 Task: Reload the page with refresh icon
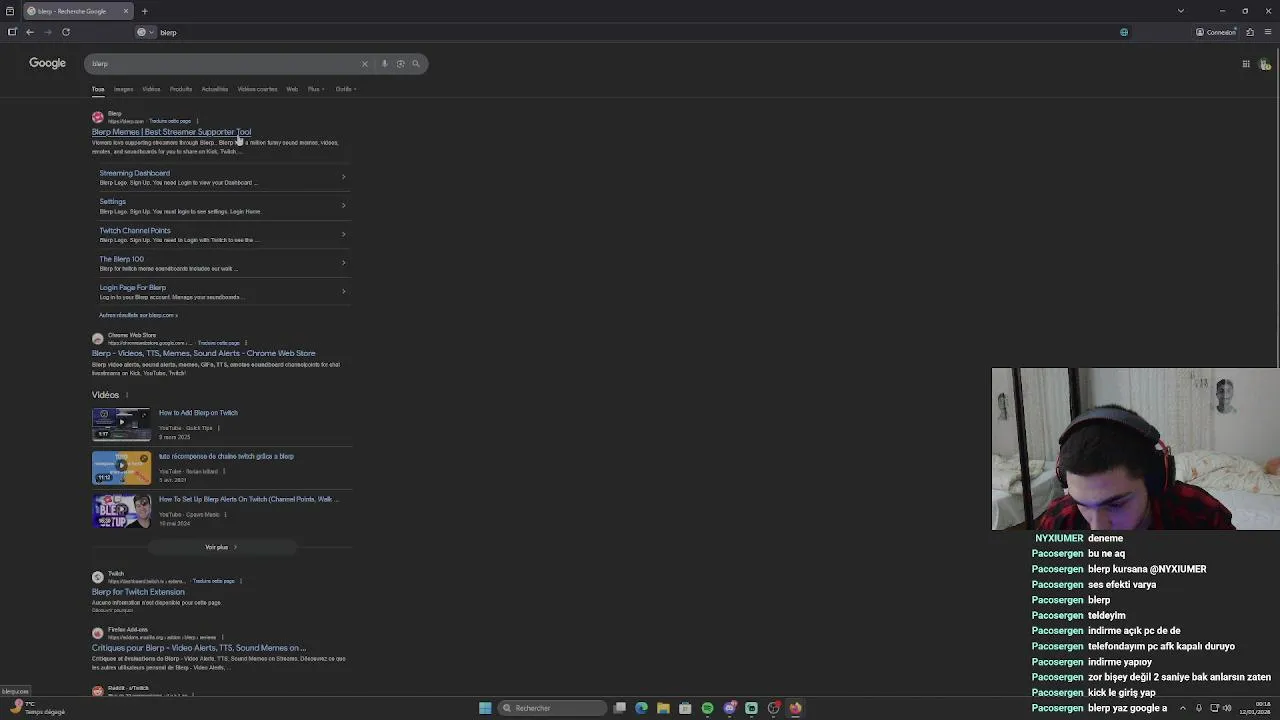66,32
